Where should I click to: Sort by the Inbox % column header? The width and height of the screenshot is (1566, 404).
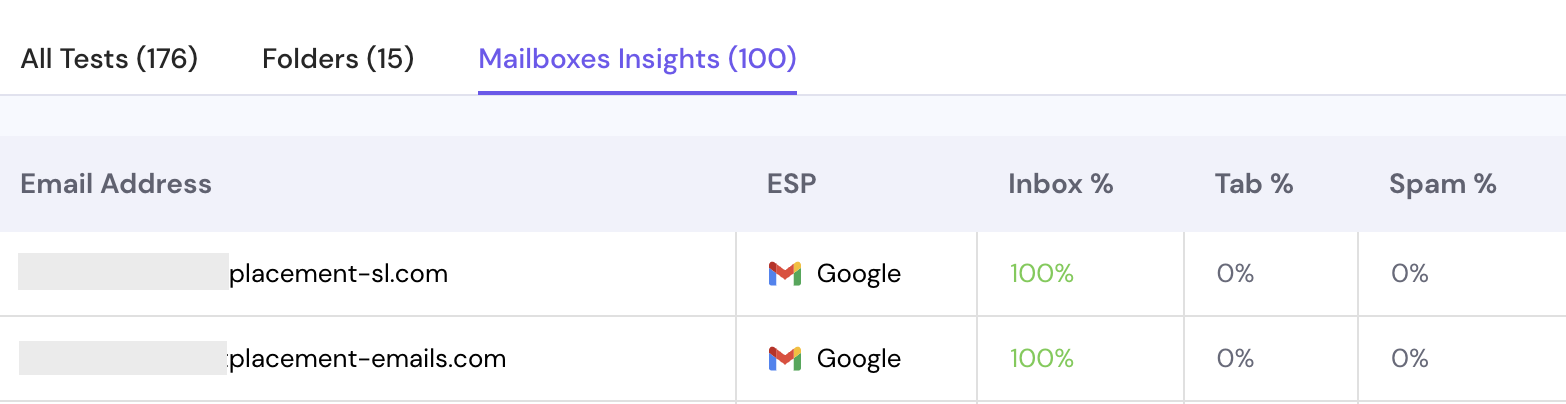[1060, 184]
